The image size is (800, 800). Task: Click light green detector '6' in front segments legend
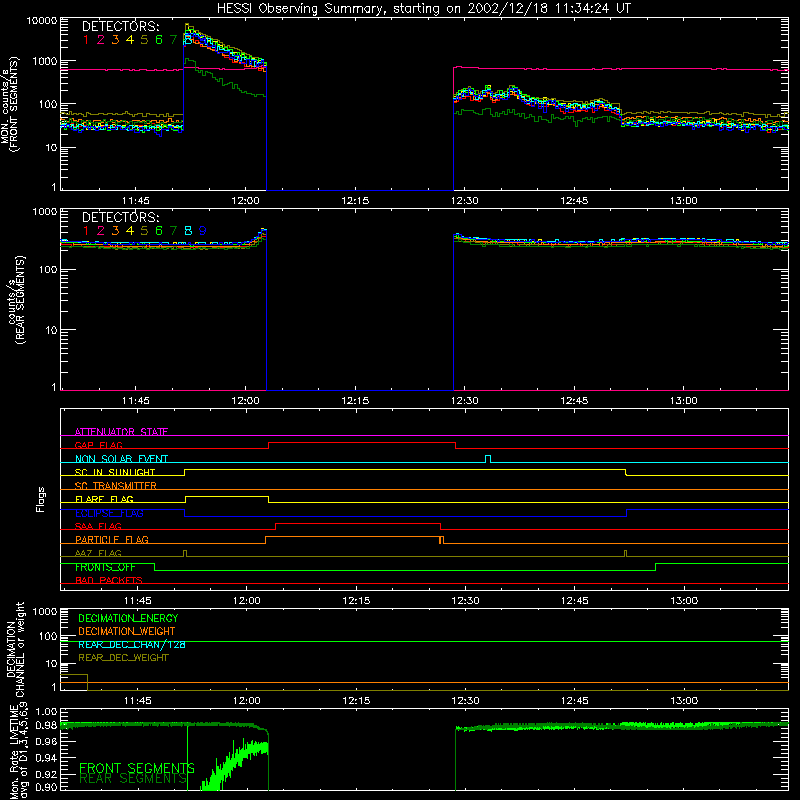click(159, 40)
